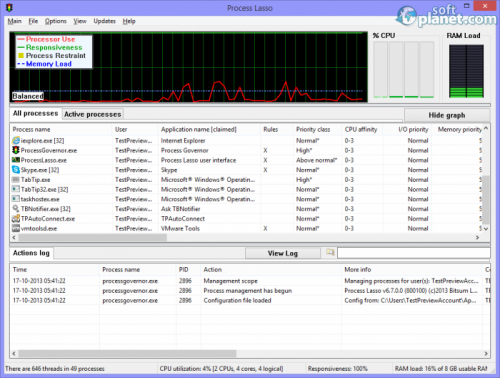The width and height of the screenshot is (500, 378).
Task: Click the Ask TBNotifier application name cell
Action: pos(181,209)
